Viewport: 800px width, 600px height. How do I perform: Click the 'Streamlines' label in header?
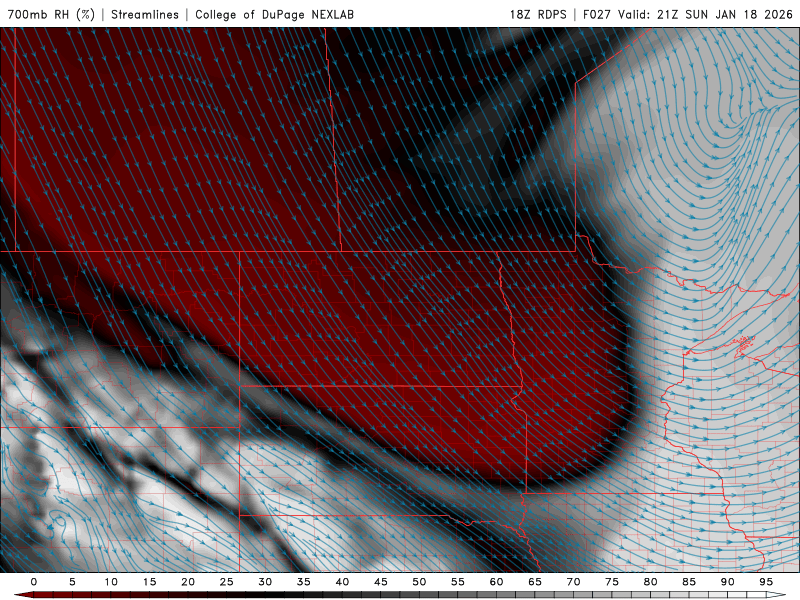click(x=145, y=14)
